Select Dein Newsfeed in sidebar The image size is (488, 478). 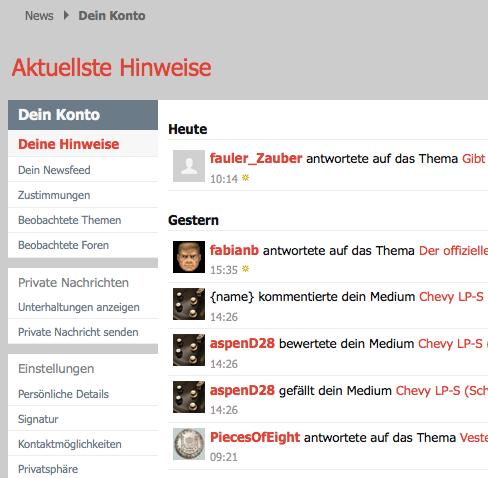pos(83,170)
